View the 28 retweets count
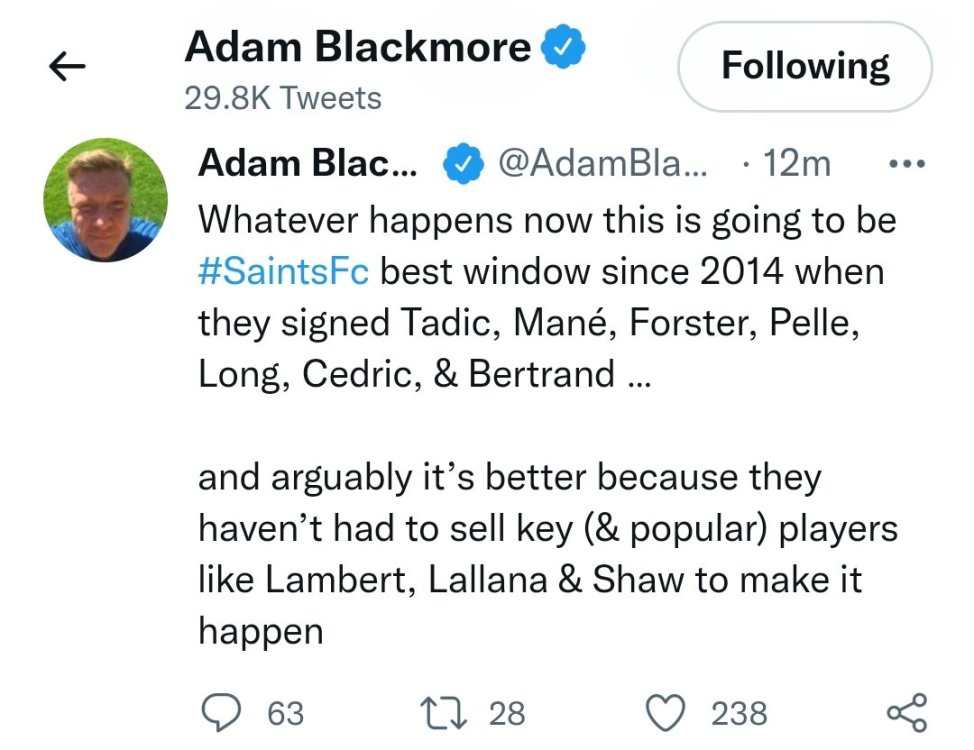Viewport: 974px width, 750px height. (507, 713)
